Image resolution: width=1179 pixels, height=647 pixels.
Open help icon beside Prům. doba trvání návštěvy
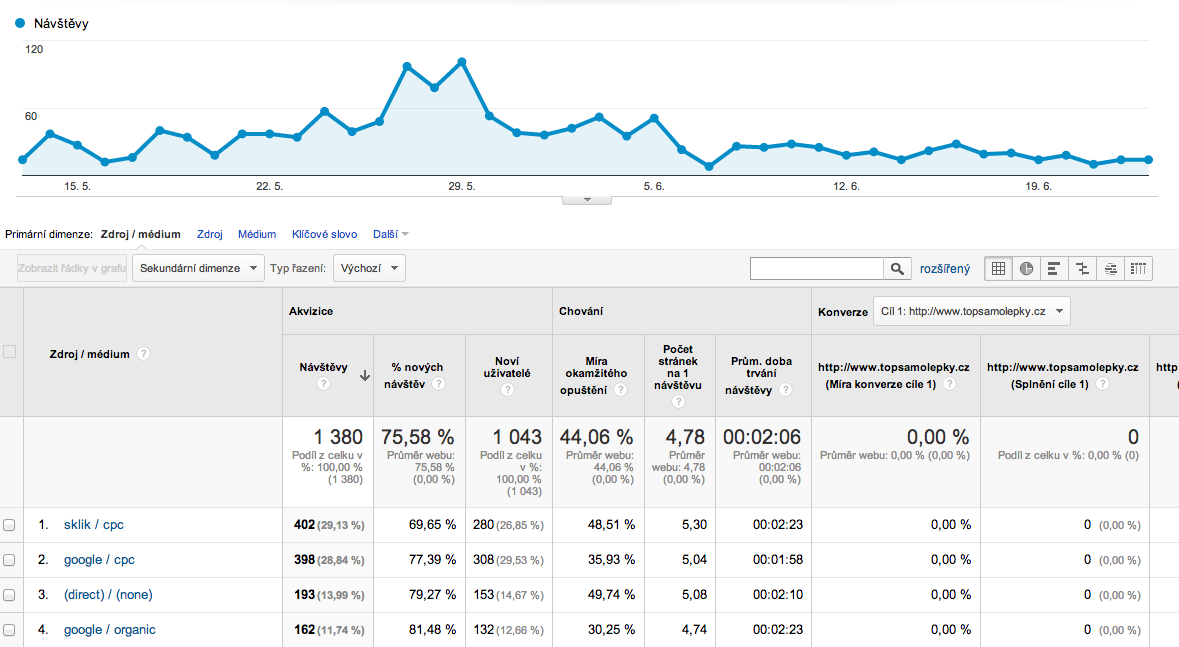[785, 390]
